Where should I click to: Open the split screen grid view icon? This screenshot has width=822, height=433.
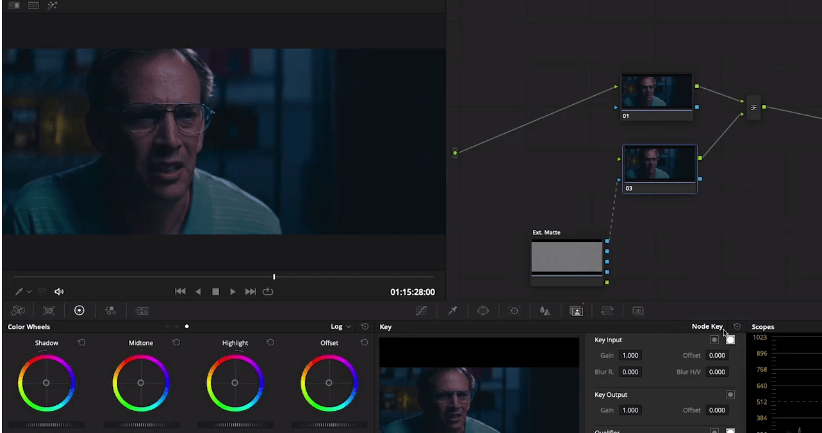pyautogui.click(x=33, y=5)
